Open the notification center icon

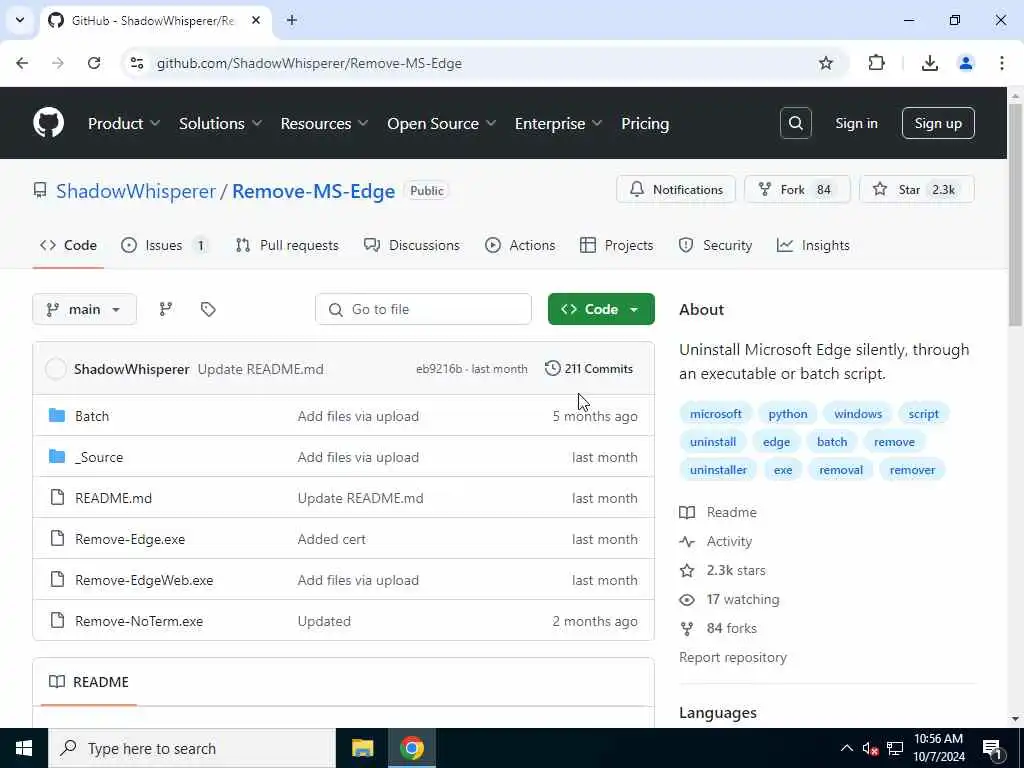pos(992,749)
